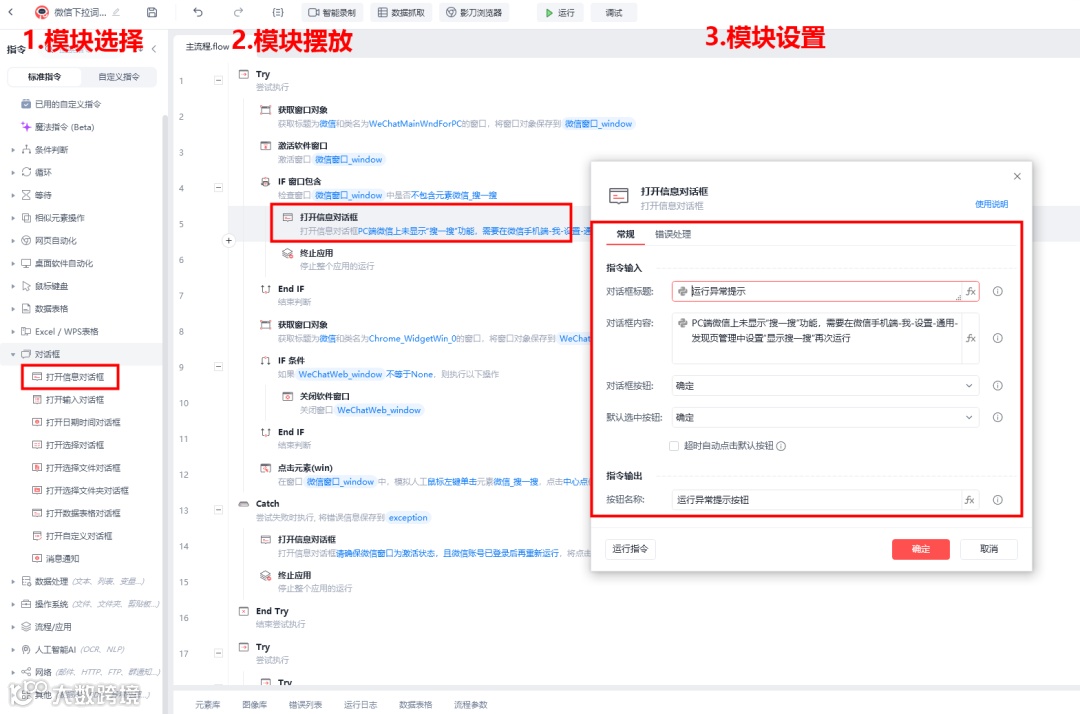Click the fx icon beside 对话框内容
This screenshot has width=1080, height=714.
[970, 338]
